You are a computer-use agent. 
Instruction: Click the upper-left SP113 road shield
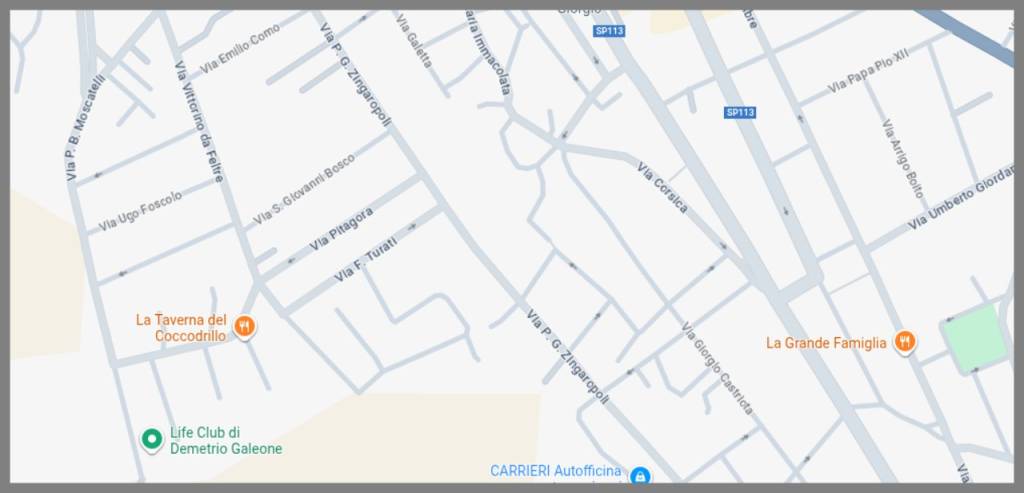609,31
